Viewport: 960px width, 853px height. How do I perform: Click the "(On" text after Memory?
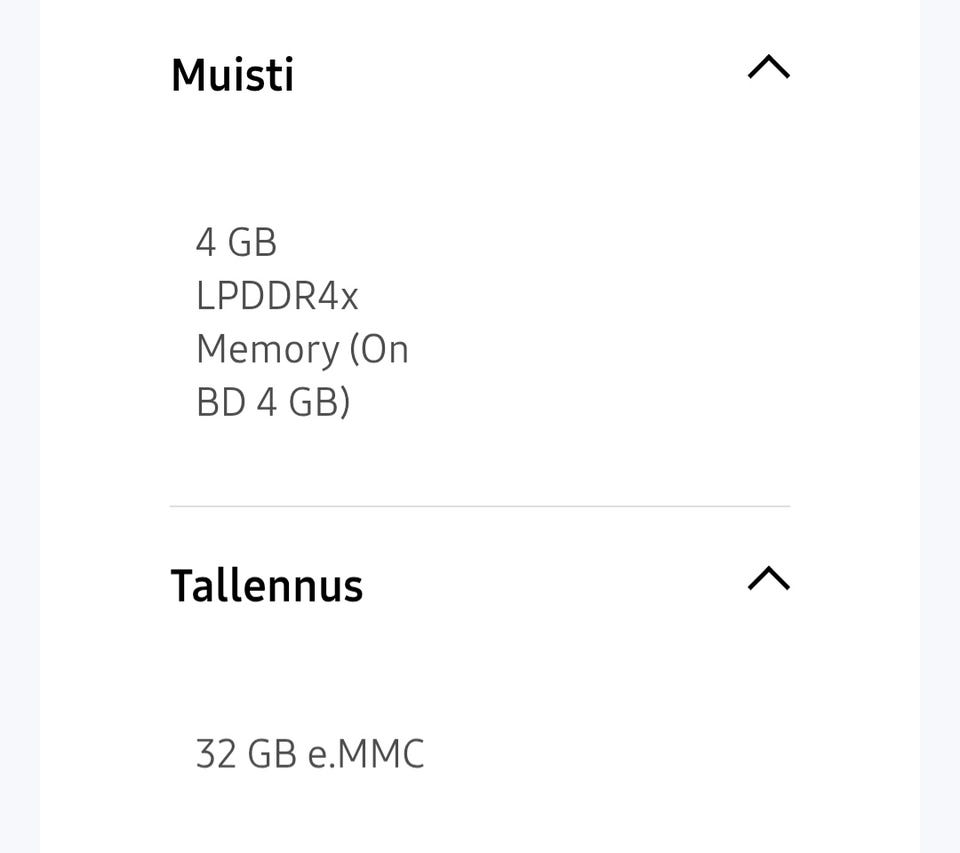[379, 350]
